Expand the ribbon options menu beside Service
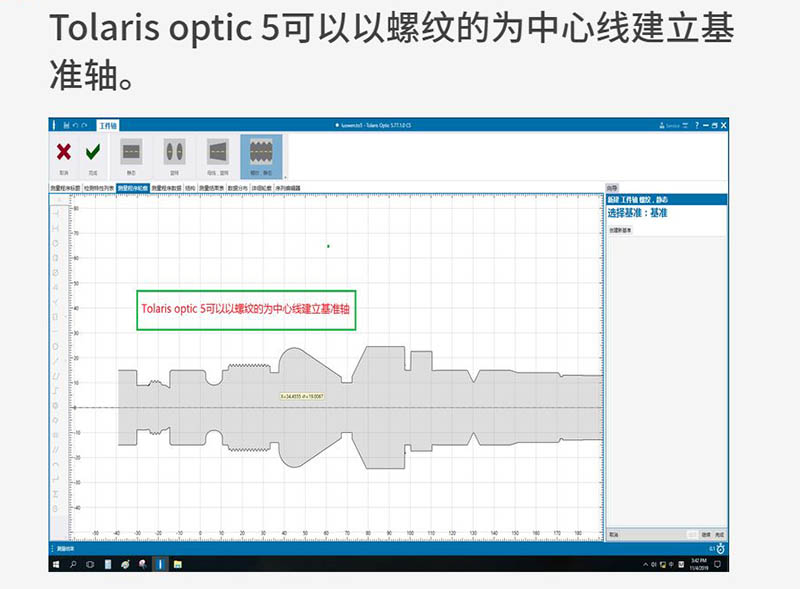The width and height of the screenshot is (800, 589). [x=687, y=125]
